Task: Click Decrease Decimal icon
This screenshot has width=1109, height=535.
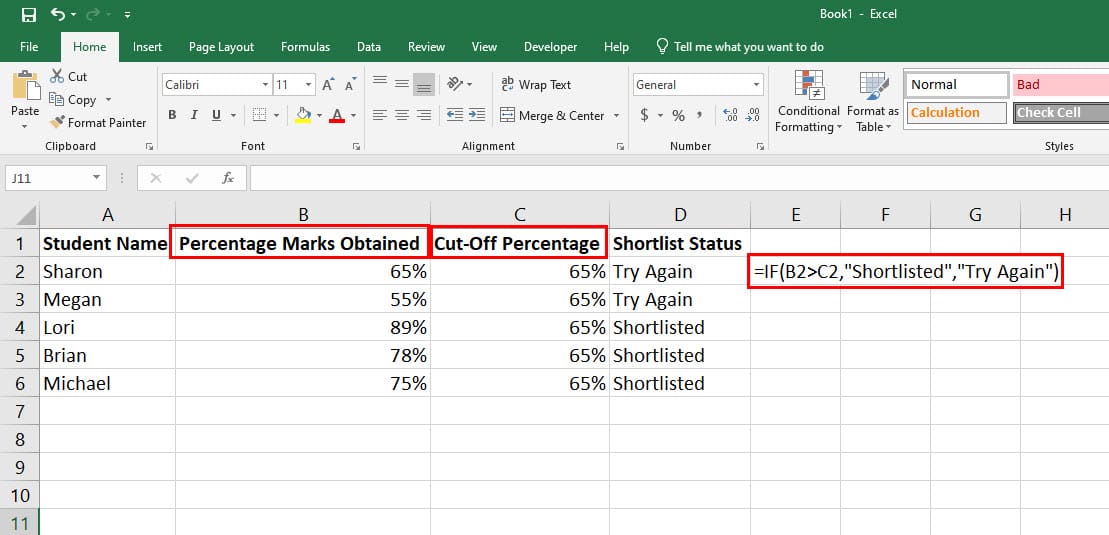Action: [753, 115]
